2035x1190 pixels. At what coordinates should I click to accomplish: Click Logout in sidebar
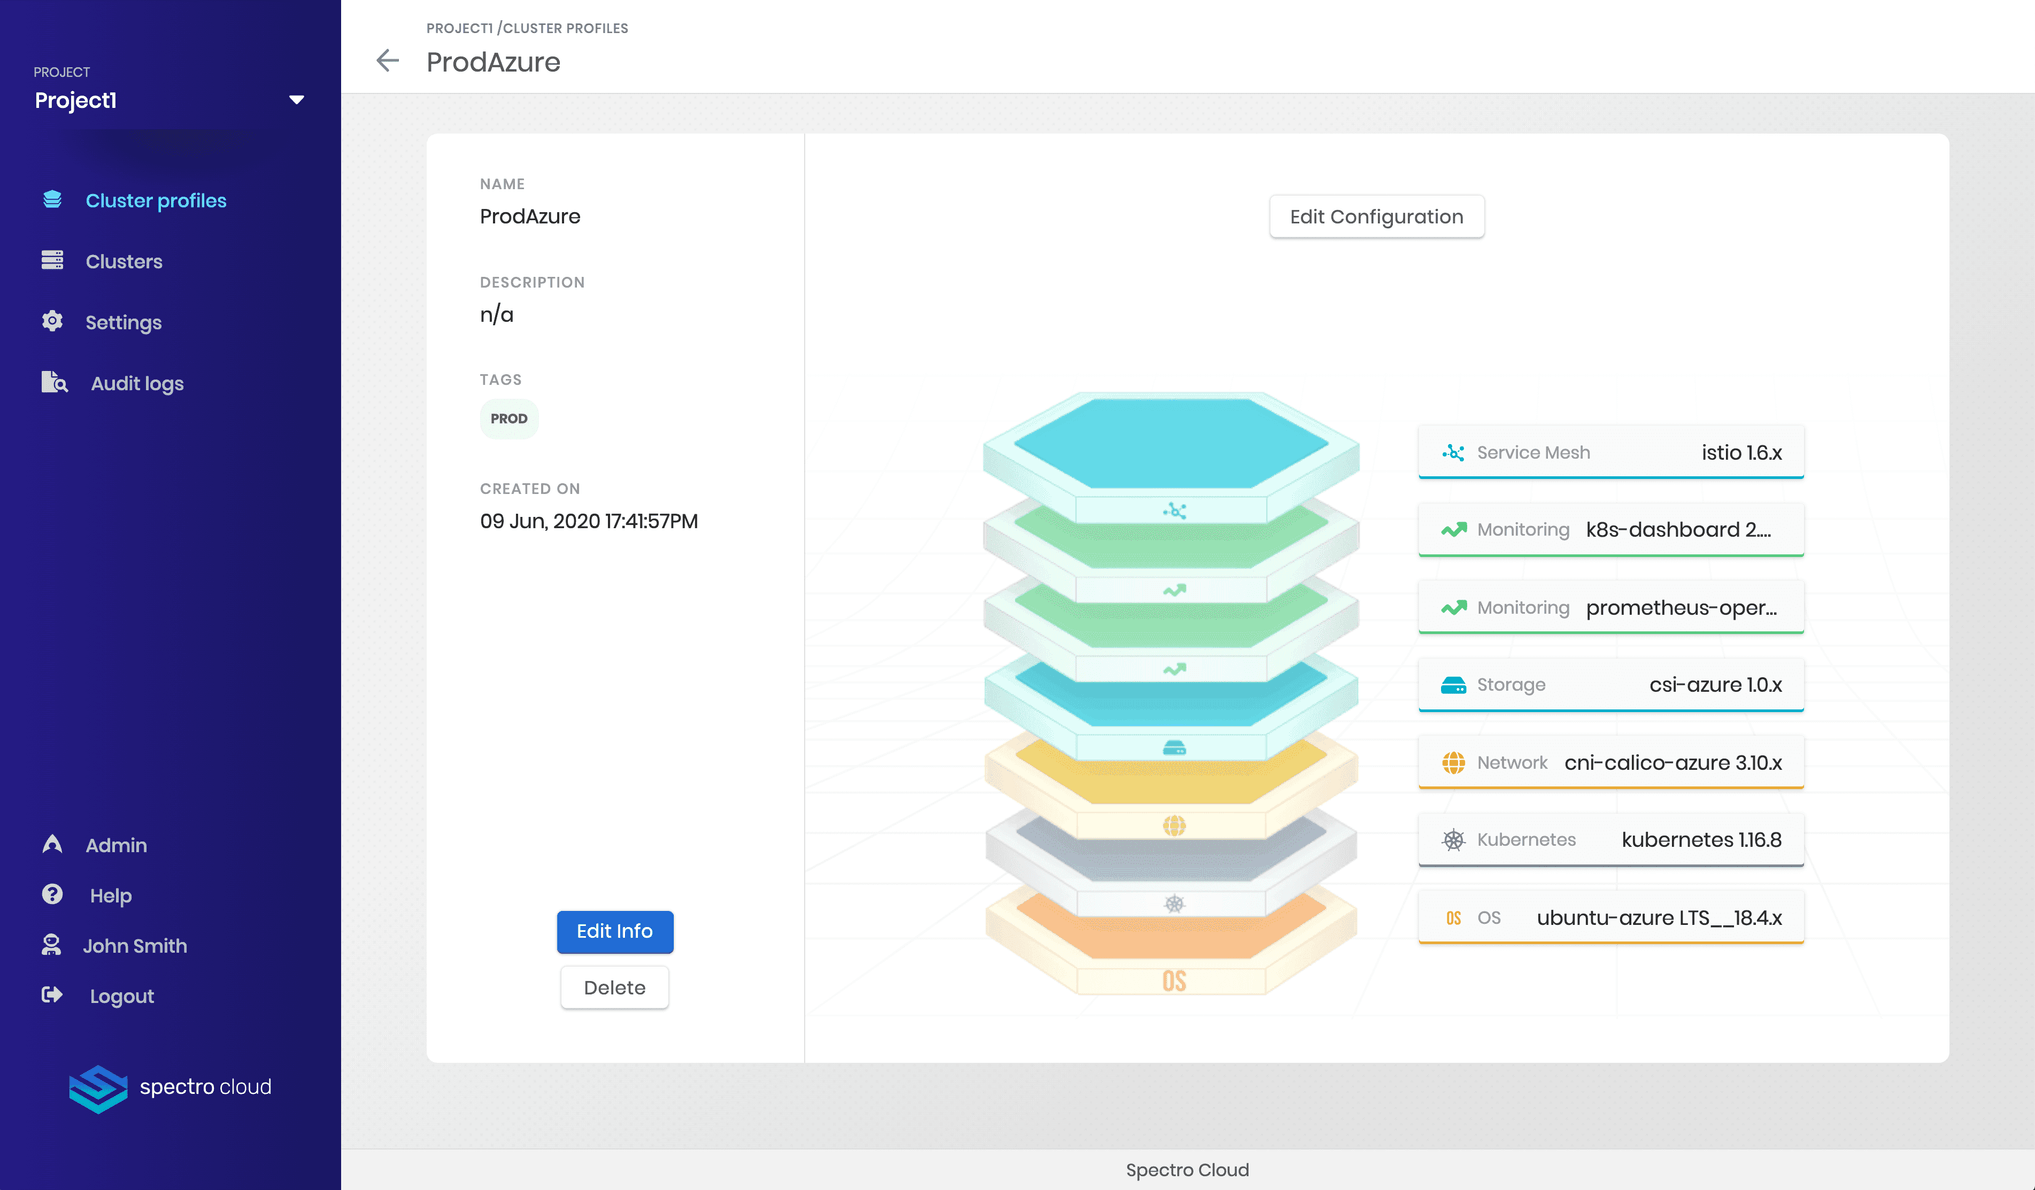pyautogui.click(x=122, y=996)
